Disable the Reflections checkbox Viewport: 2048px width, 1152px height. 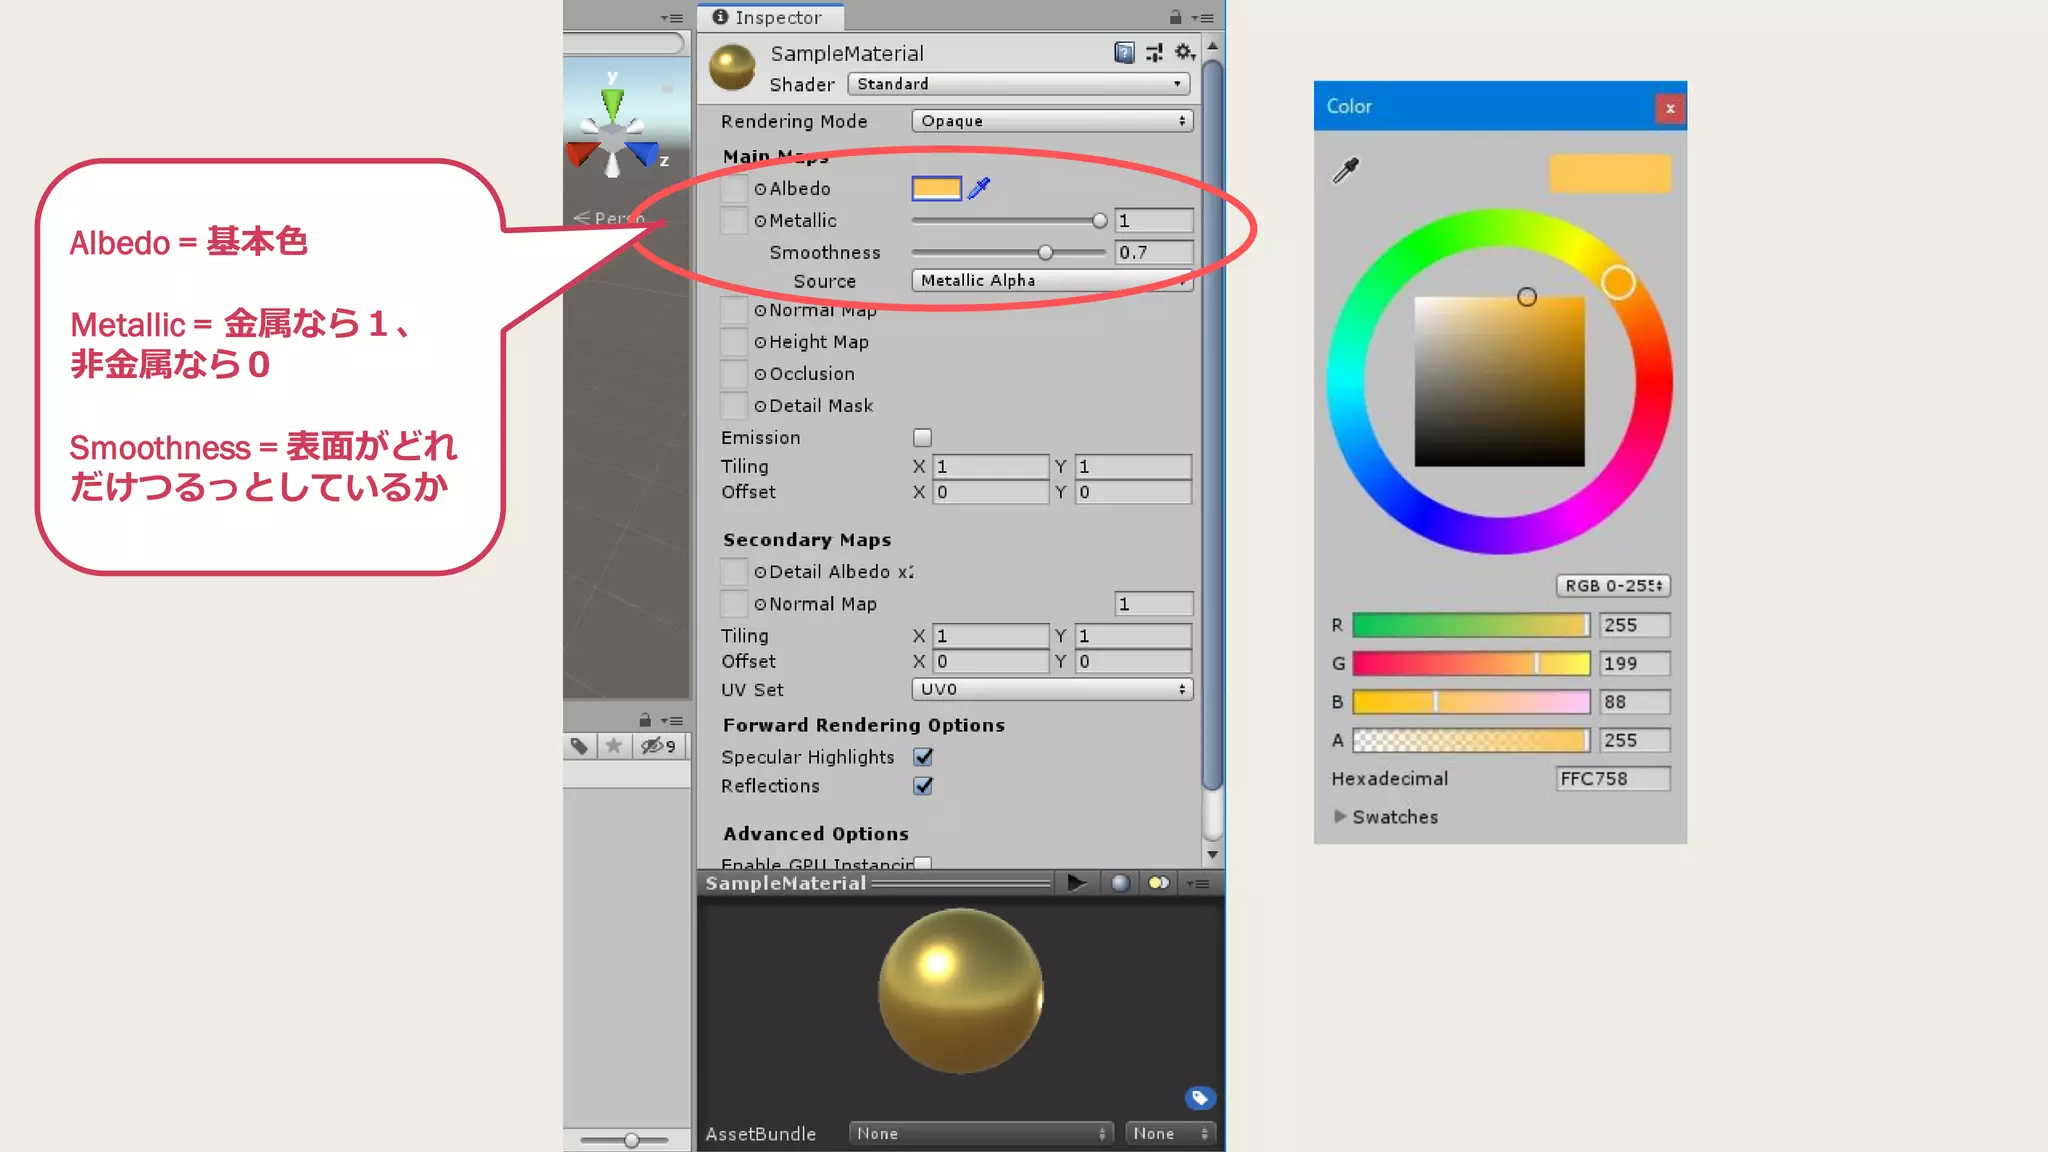[923, 786]
